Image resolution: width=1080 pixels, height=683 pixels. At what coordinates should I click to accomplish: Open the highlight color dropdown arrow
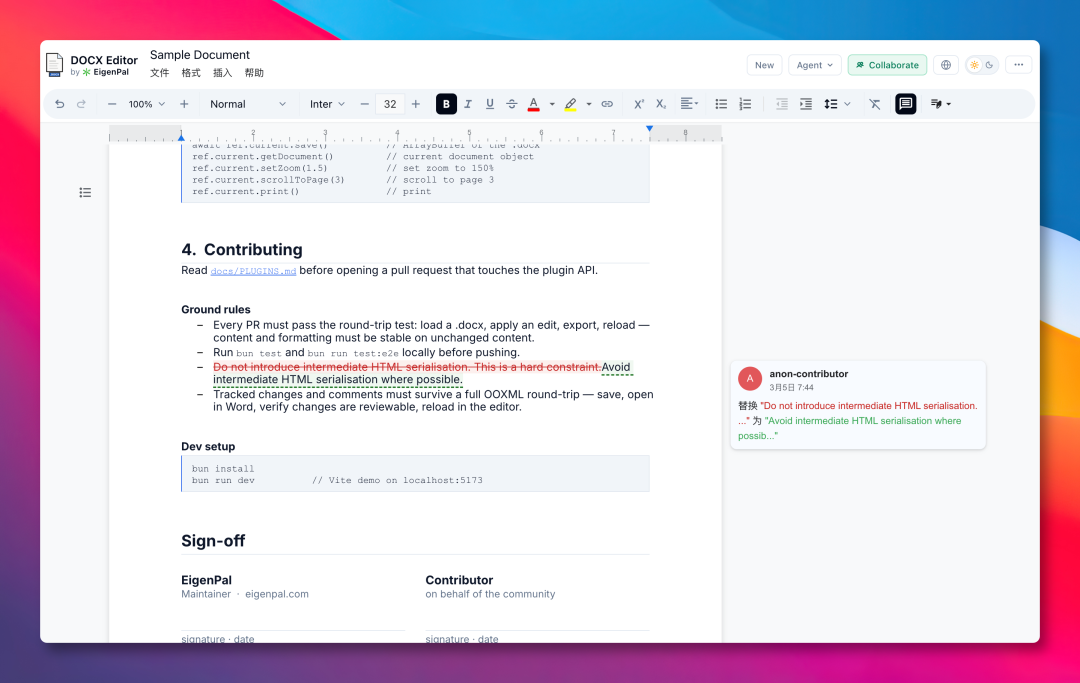pos(589,104)
